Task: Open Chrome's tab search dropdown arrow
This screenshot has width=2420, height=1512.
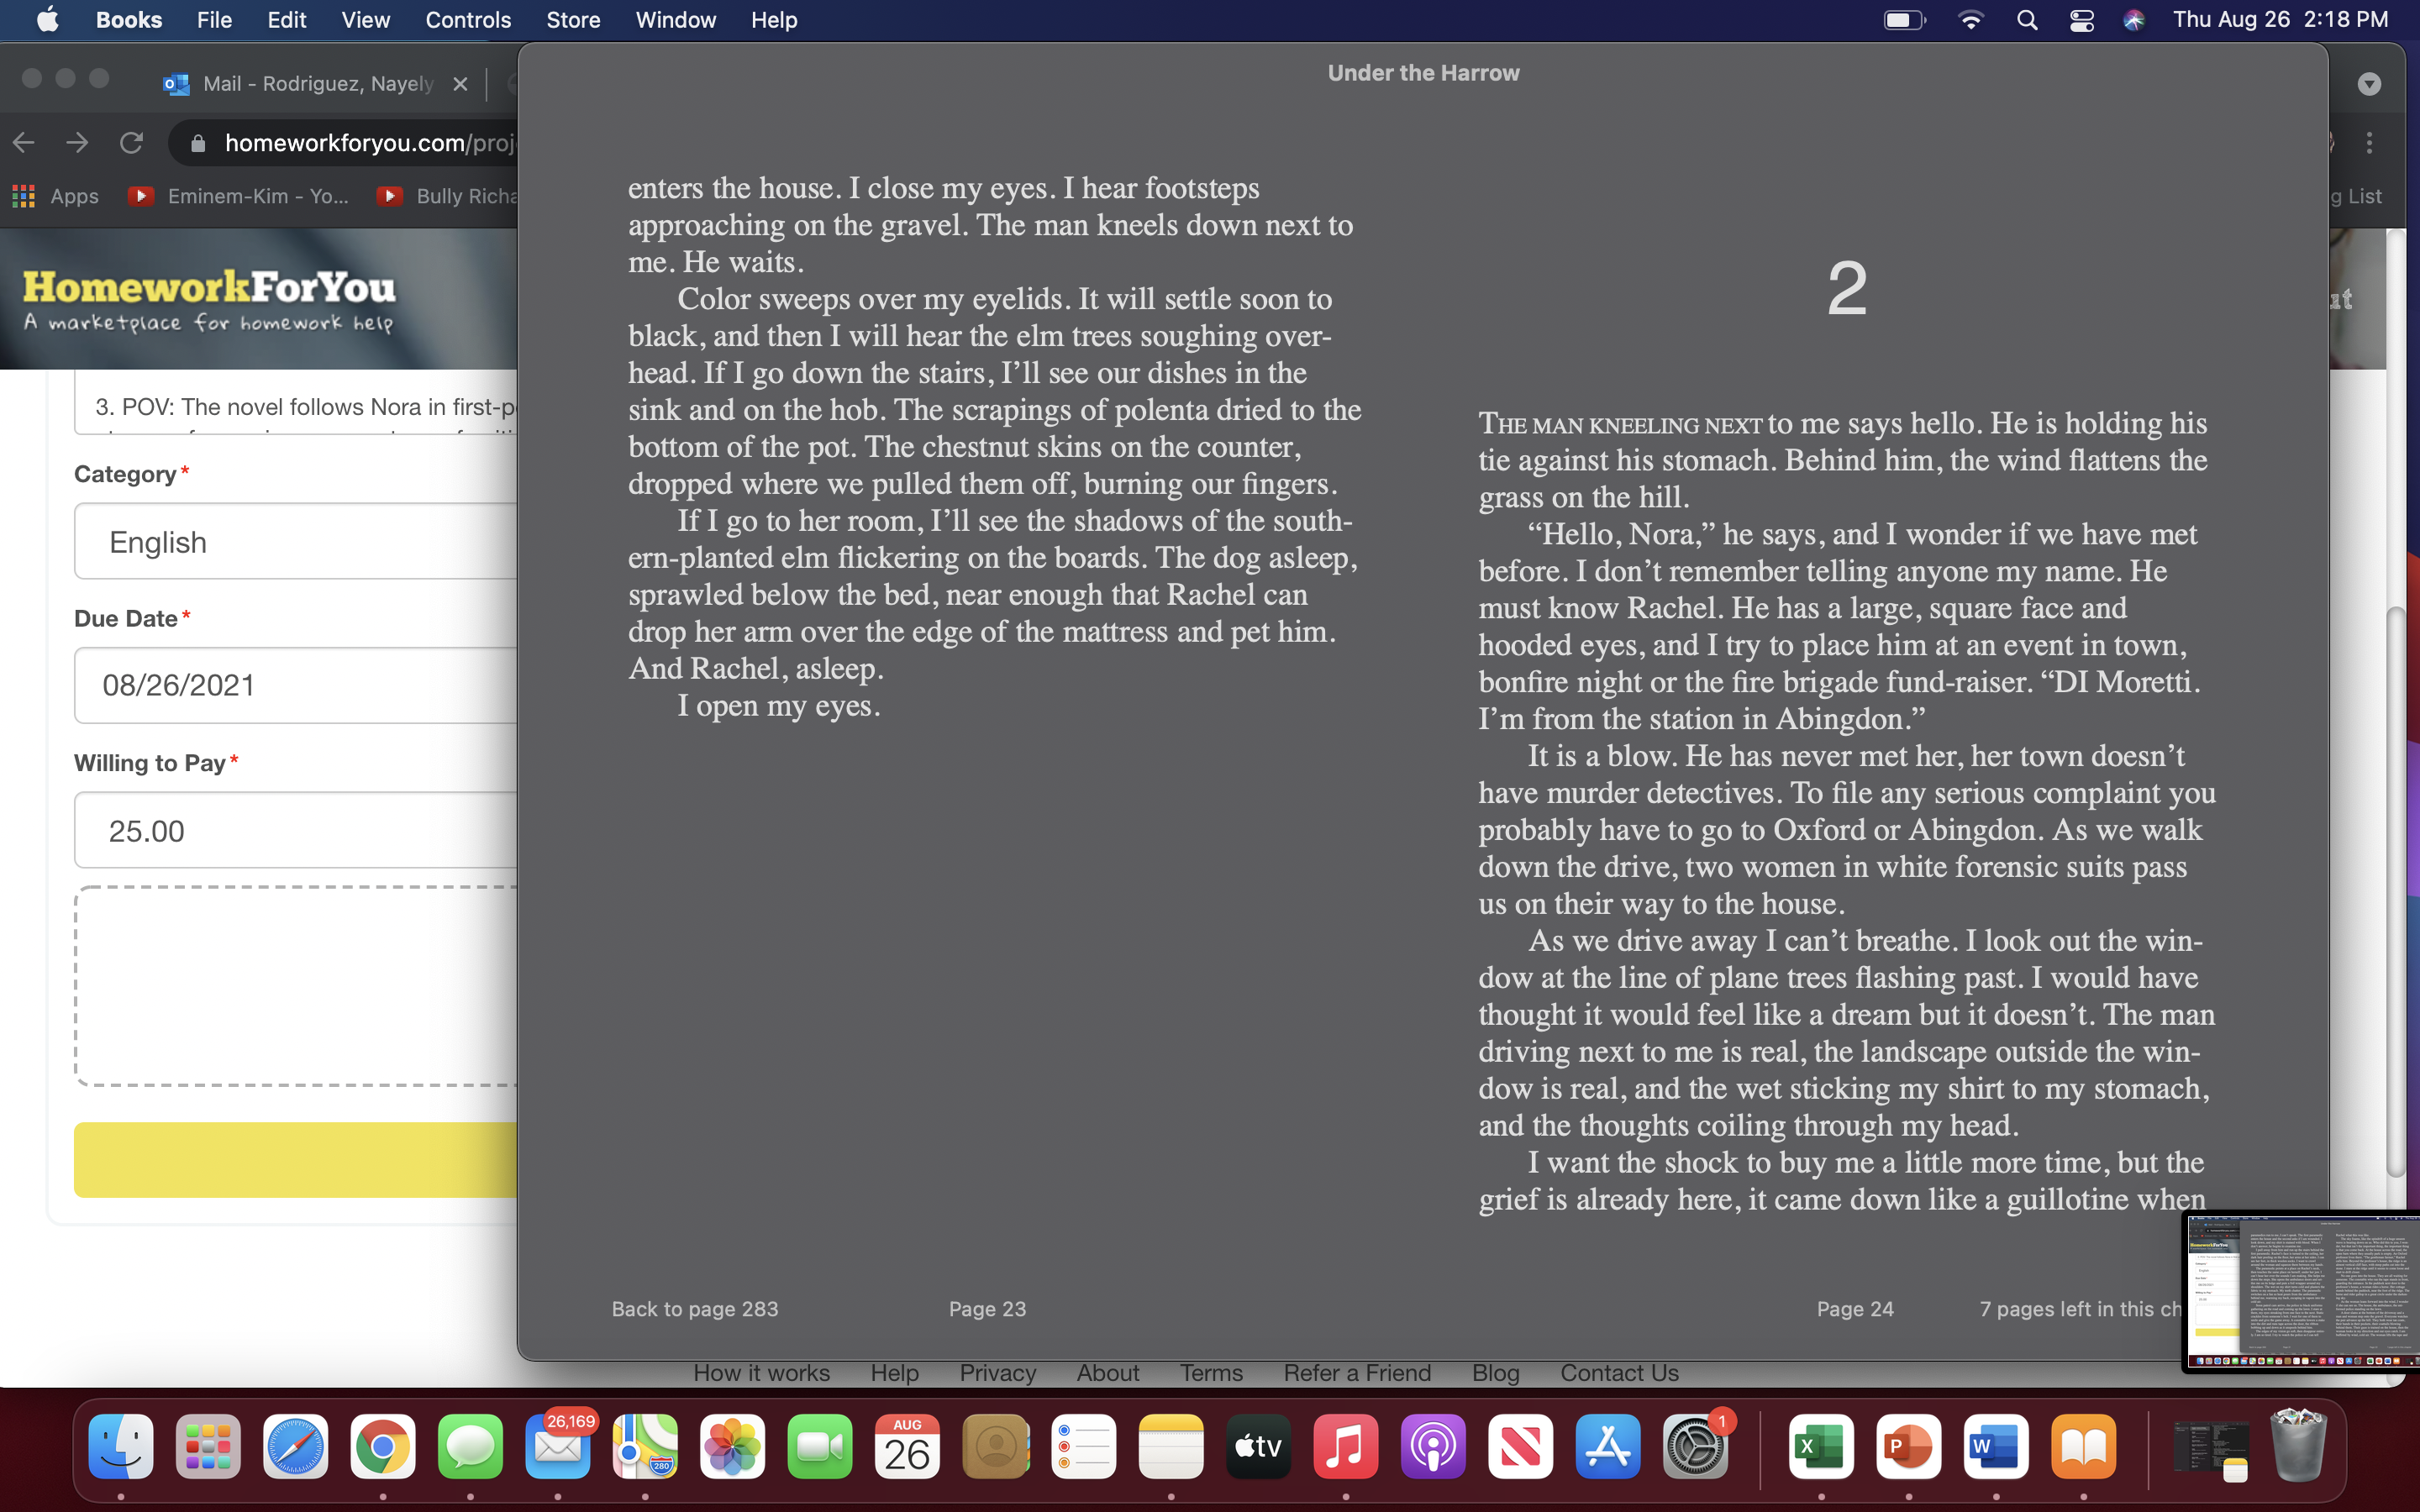Action: [x=2369, y=84]
